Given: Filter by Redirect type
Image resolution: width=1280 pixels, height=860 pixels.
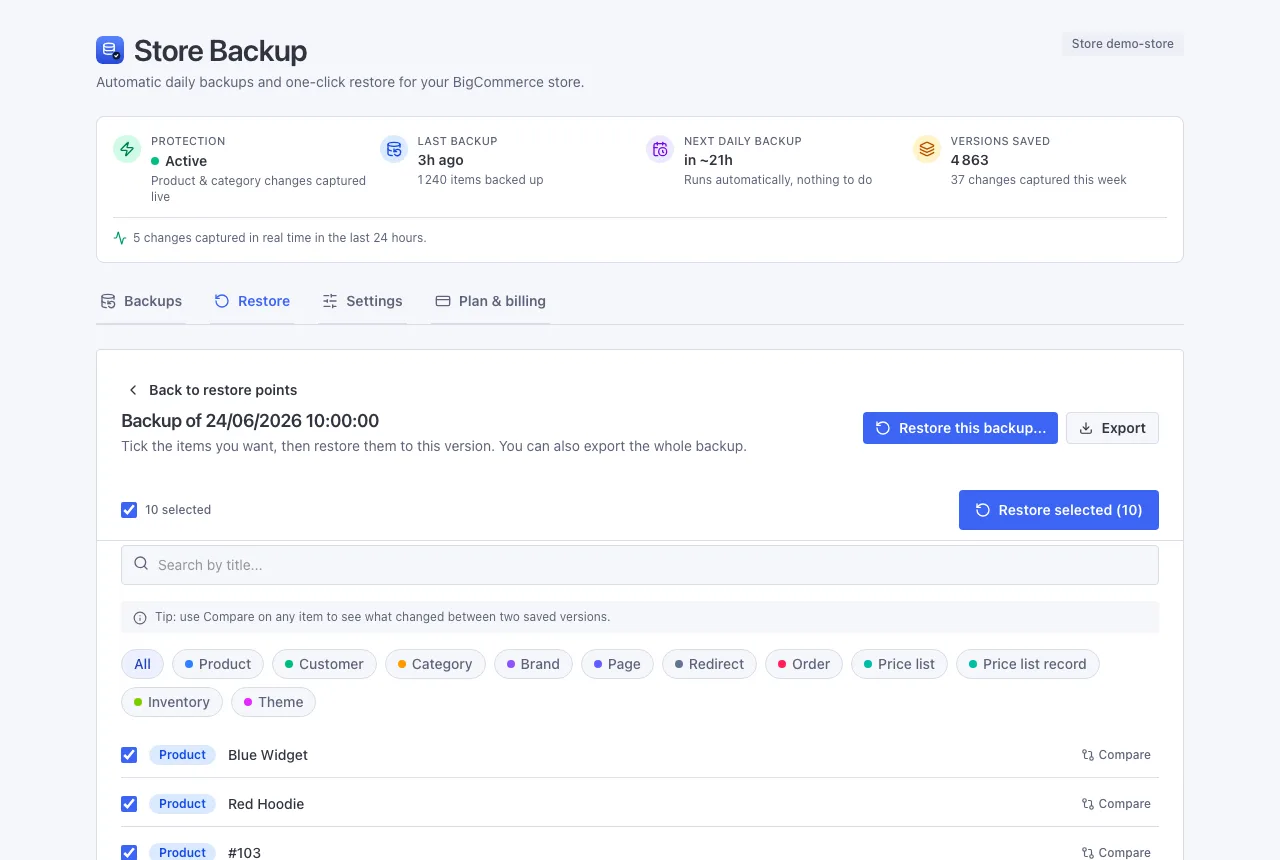Looking at the screenshot, I should pos(709,664).
